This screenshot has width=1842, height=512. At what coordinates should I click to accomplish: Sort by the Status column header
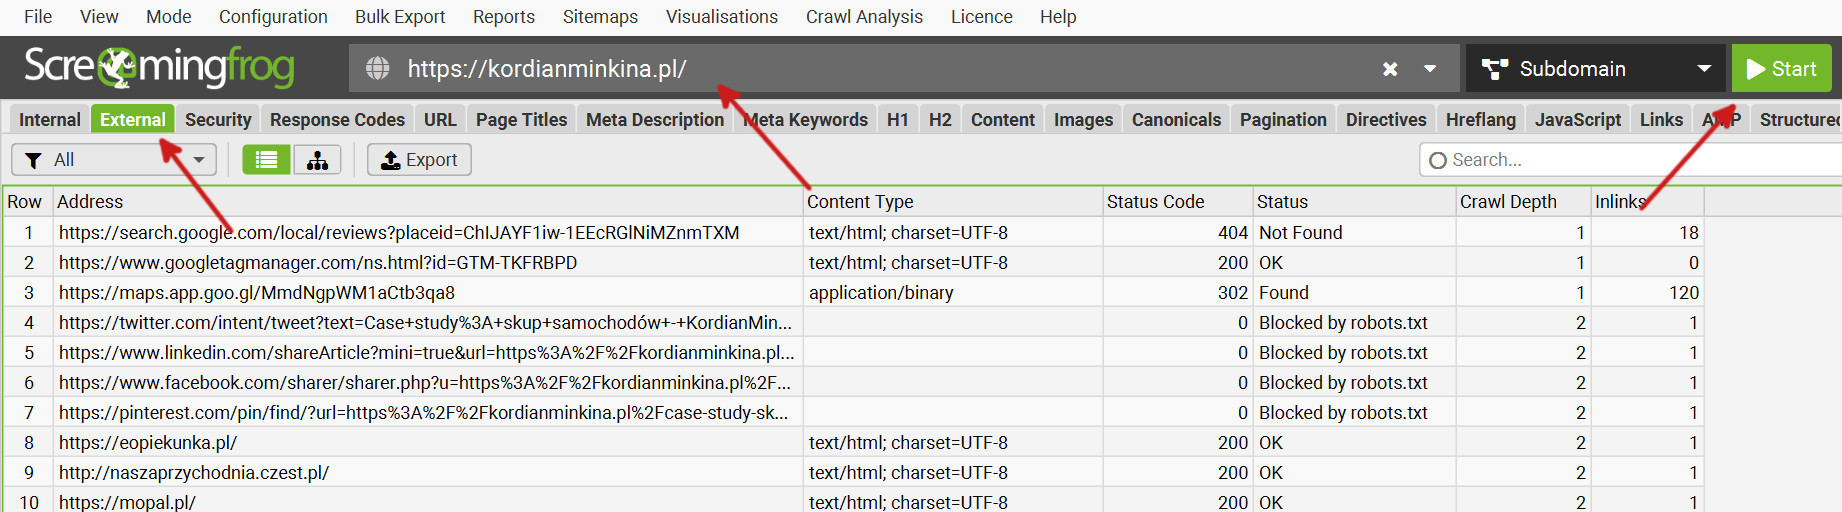click(1354, 202)
